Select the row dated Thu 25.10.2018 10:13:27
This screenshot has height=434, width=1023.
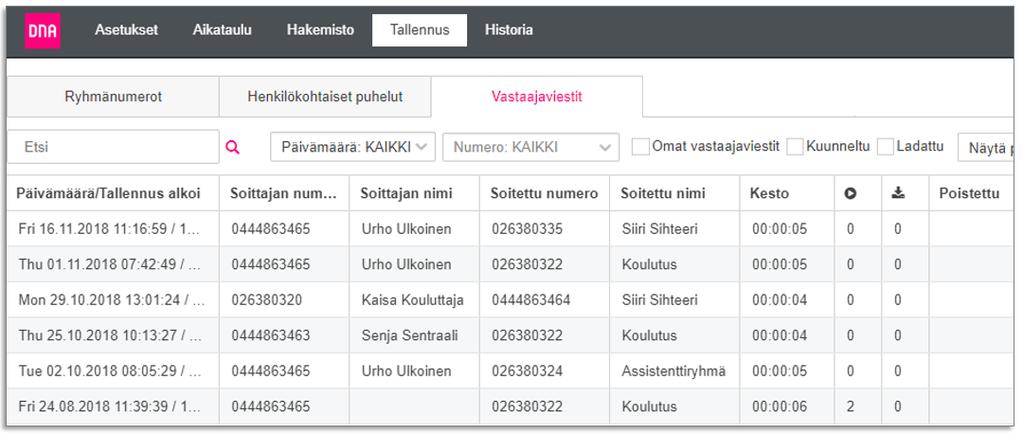[x=510, y=335]
